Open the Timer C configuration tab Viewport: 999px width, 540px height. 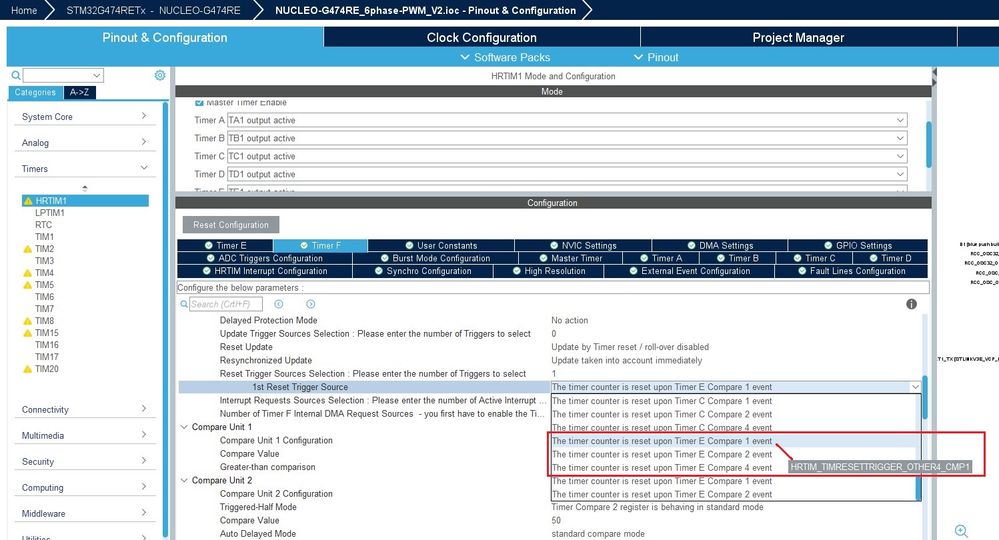point(814,258)
